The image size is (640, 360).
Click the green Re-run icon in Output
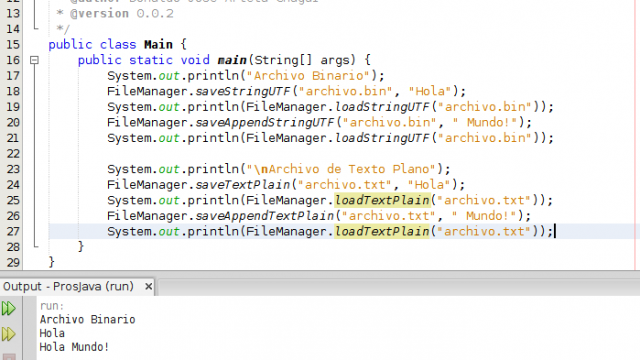[x=9, y=308]
